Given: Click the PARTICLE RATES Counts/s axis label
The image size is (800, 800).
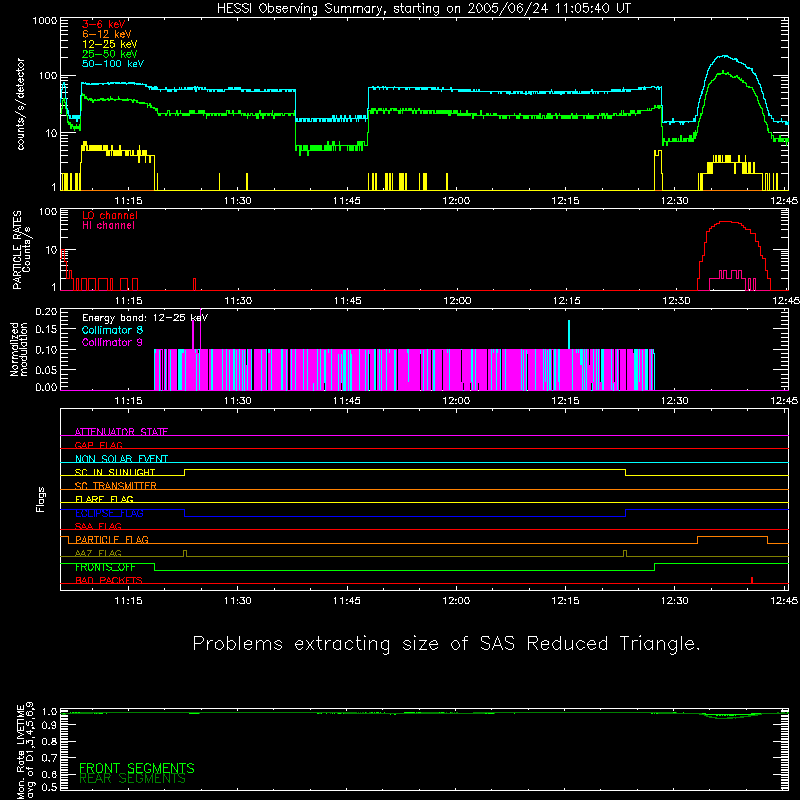Looking at the screenshot, I should [x=21, y=250].
